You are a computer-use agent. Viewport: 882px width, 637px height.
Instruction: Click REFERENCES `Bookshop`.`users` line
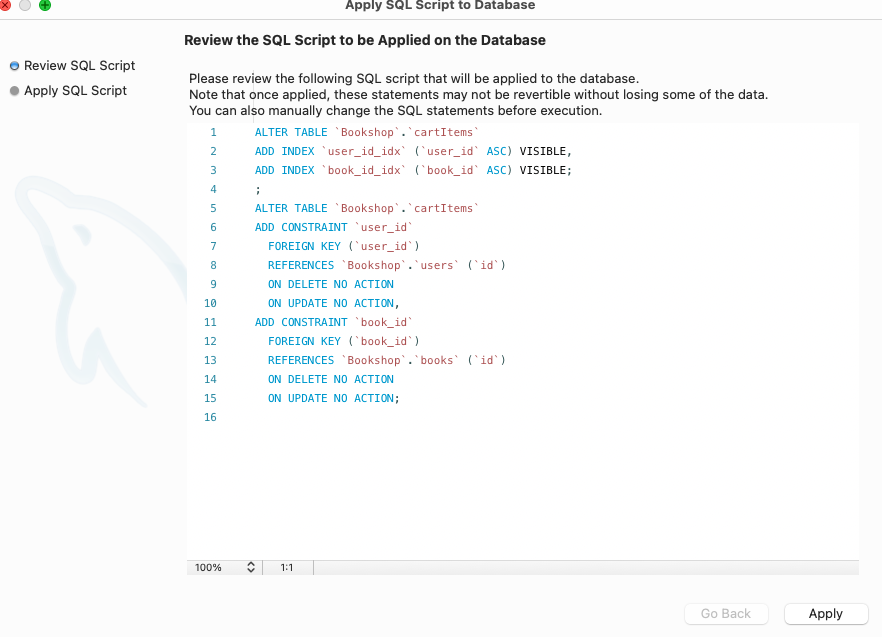coord(387,266)
